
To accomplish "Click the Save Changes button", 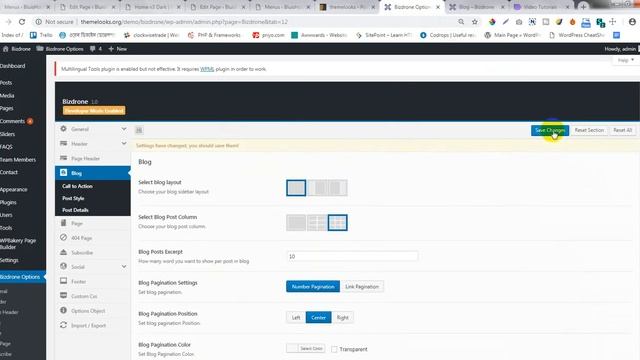I will pyautogui.click(x=550, y=130).
